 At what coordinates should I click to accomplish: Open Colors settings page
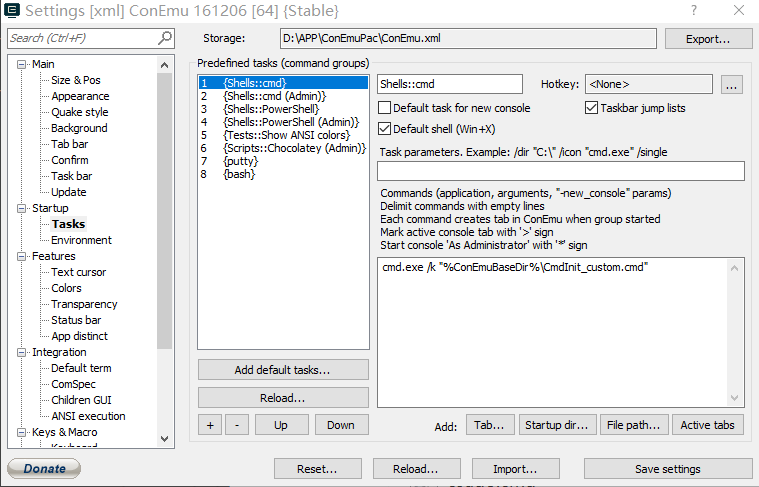pos(66,288)
